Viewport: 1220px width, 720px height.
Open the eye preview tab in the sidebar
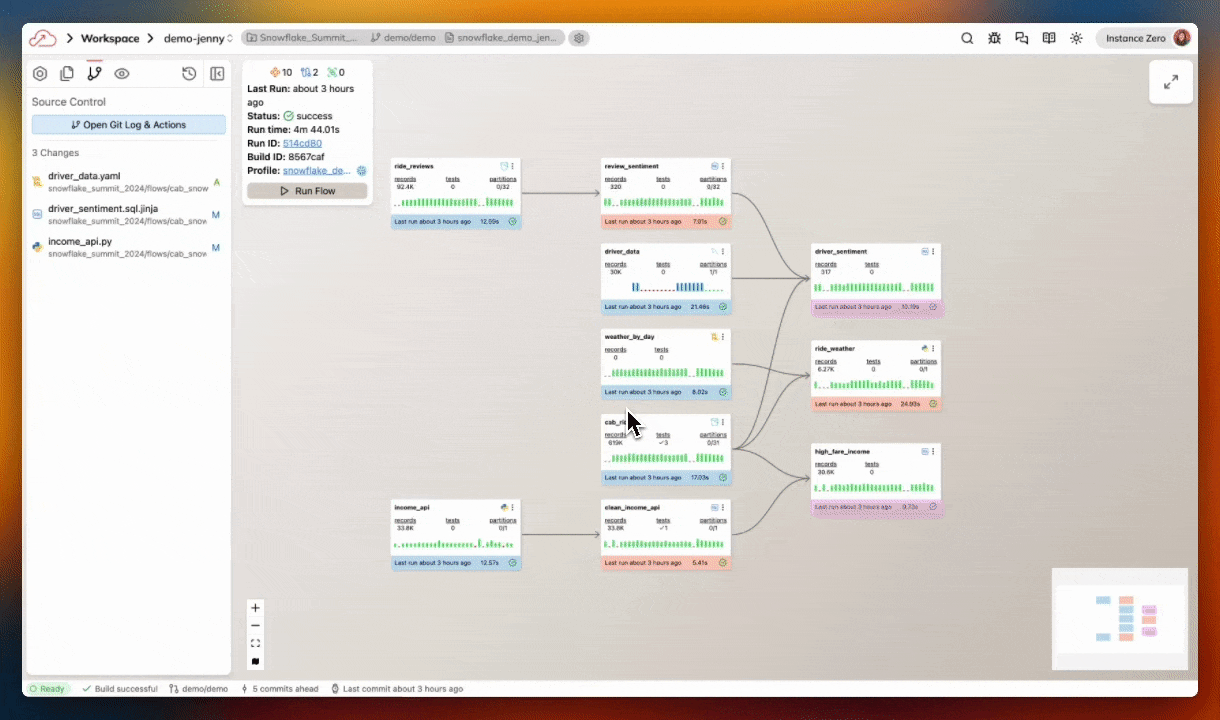(122, 73)
